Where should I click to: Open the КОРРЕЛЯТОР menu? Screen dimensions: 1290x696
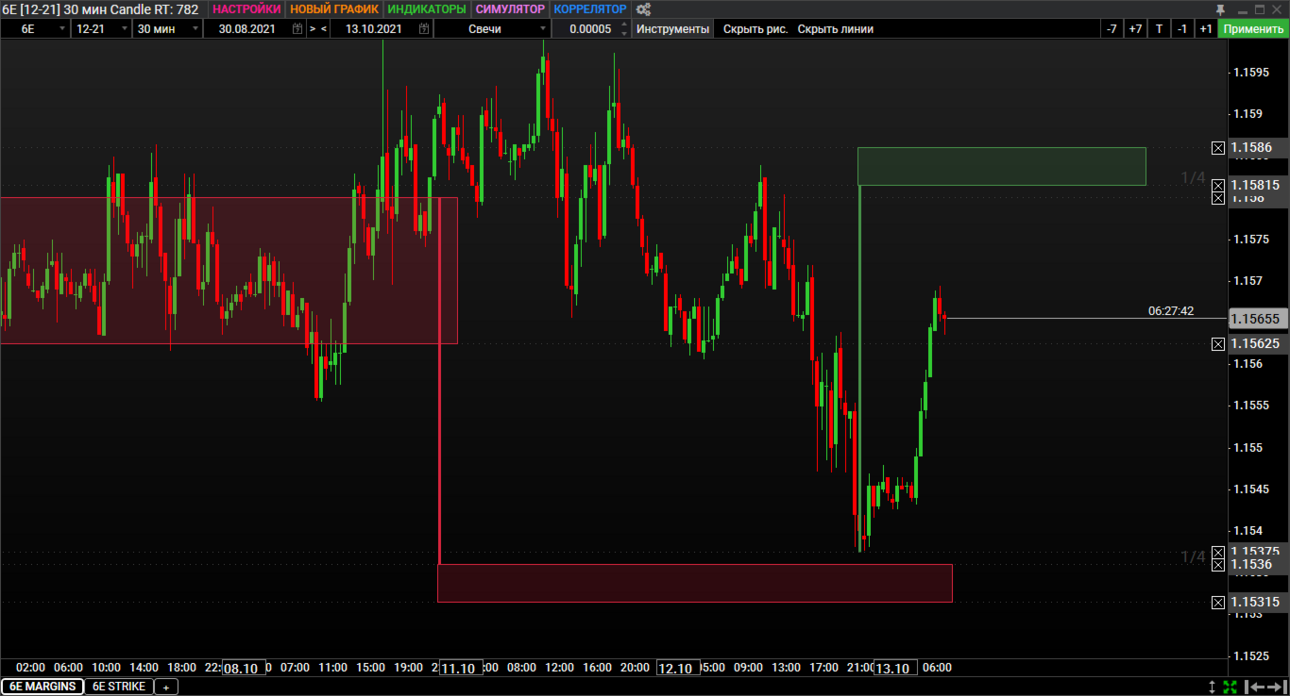(x=590, y=9)
